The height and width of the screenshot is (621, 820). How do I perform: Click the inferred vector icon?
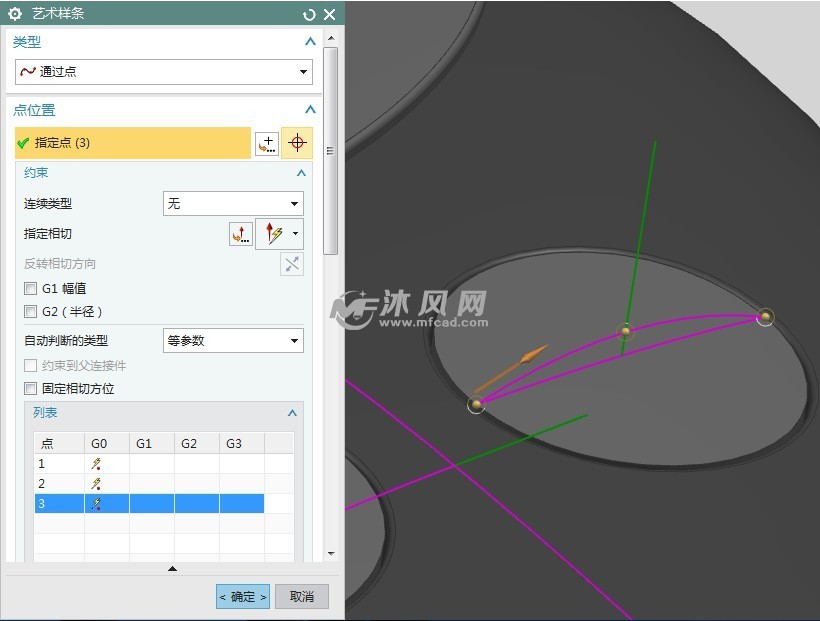[x=273, y=233]
